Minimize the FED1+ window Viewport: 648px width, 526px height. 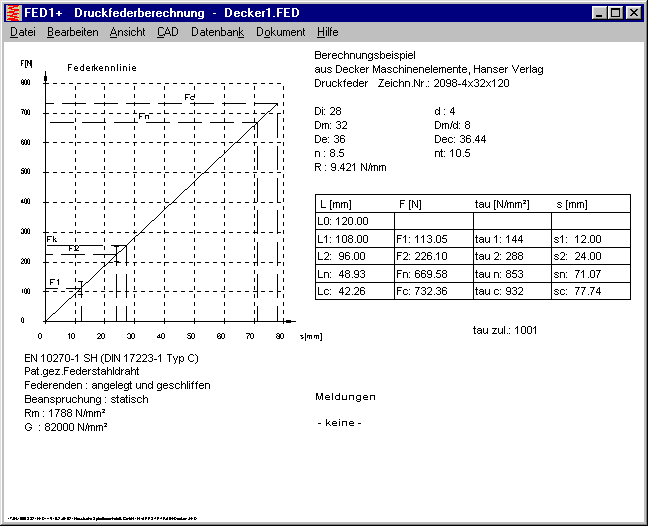(600, 13)
